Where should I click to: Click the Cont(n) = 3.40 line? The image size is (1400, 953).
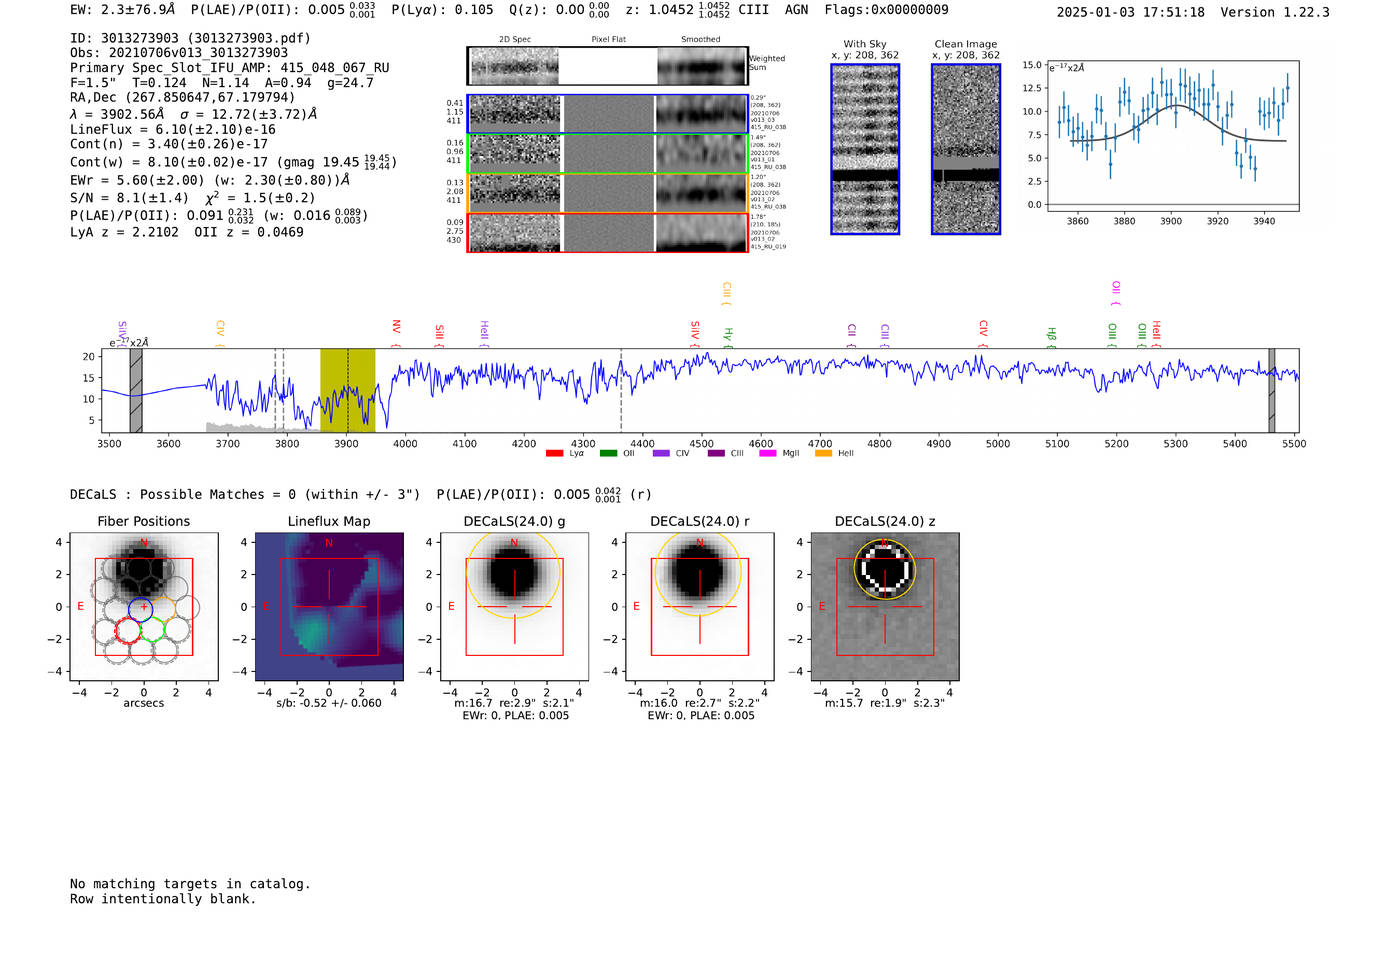(169, 144)
